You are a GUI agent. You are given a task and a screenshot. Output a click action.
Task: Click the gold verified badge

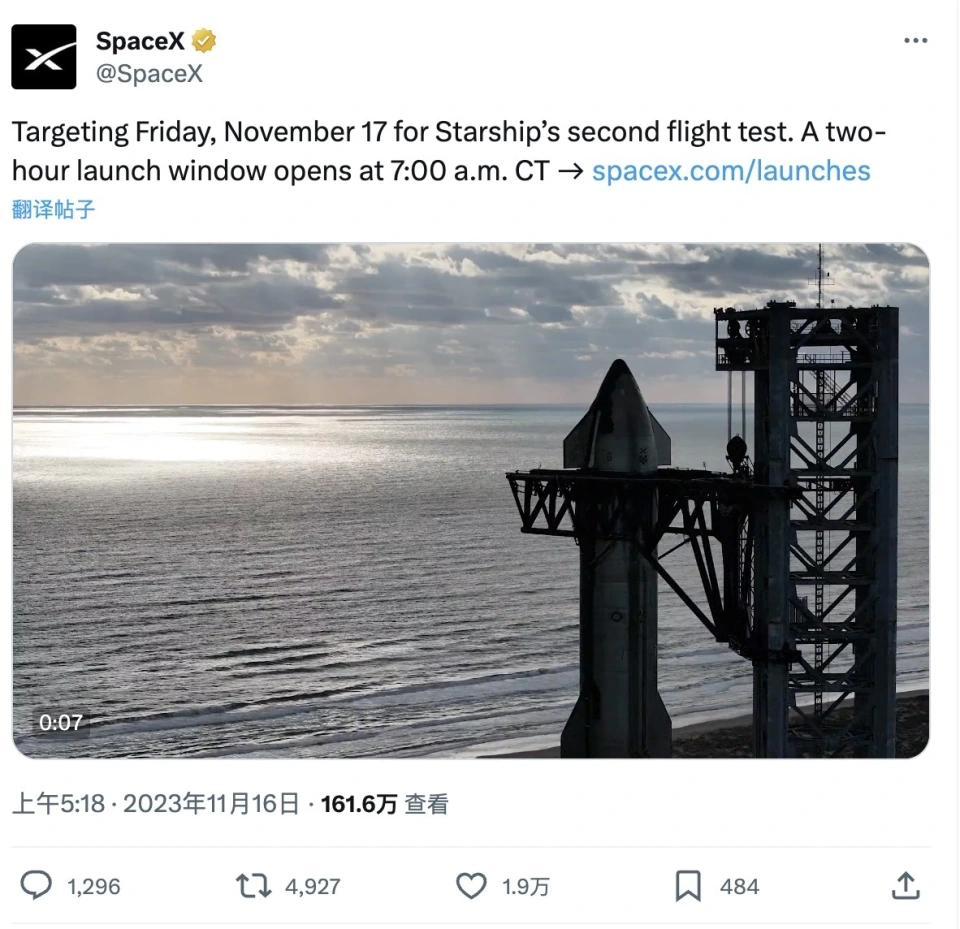205,42
